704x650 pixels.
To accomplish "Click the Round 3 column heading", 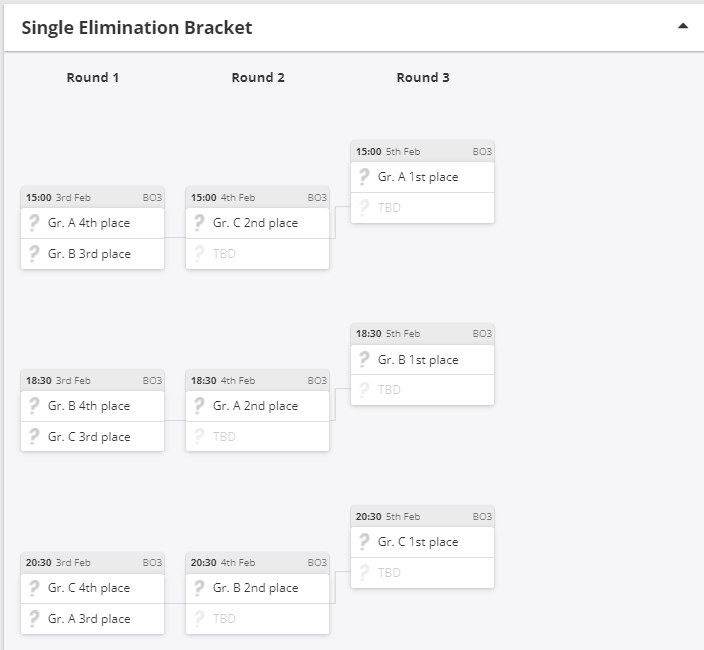I will (x=423, y=77).
